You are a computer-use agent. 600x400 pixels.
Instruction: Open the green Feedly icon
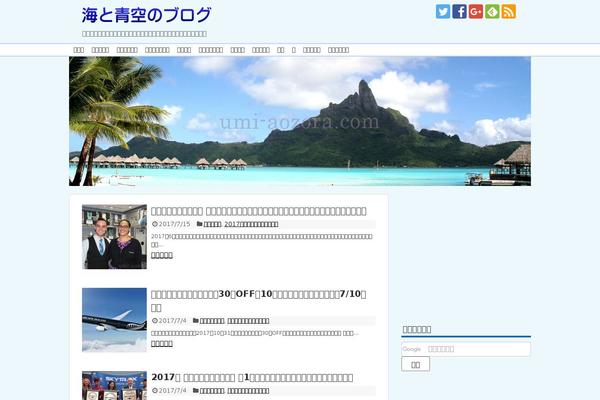point(492,11)
